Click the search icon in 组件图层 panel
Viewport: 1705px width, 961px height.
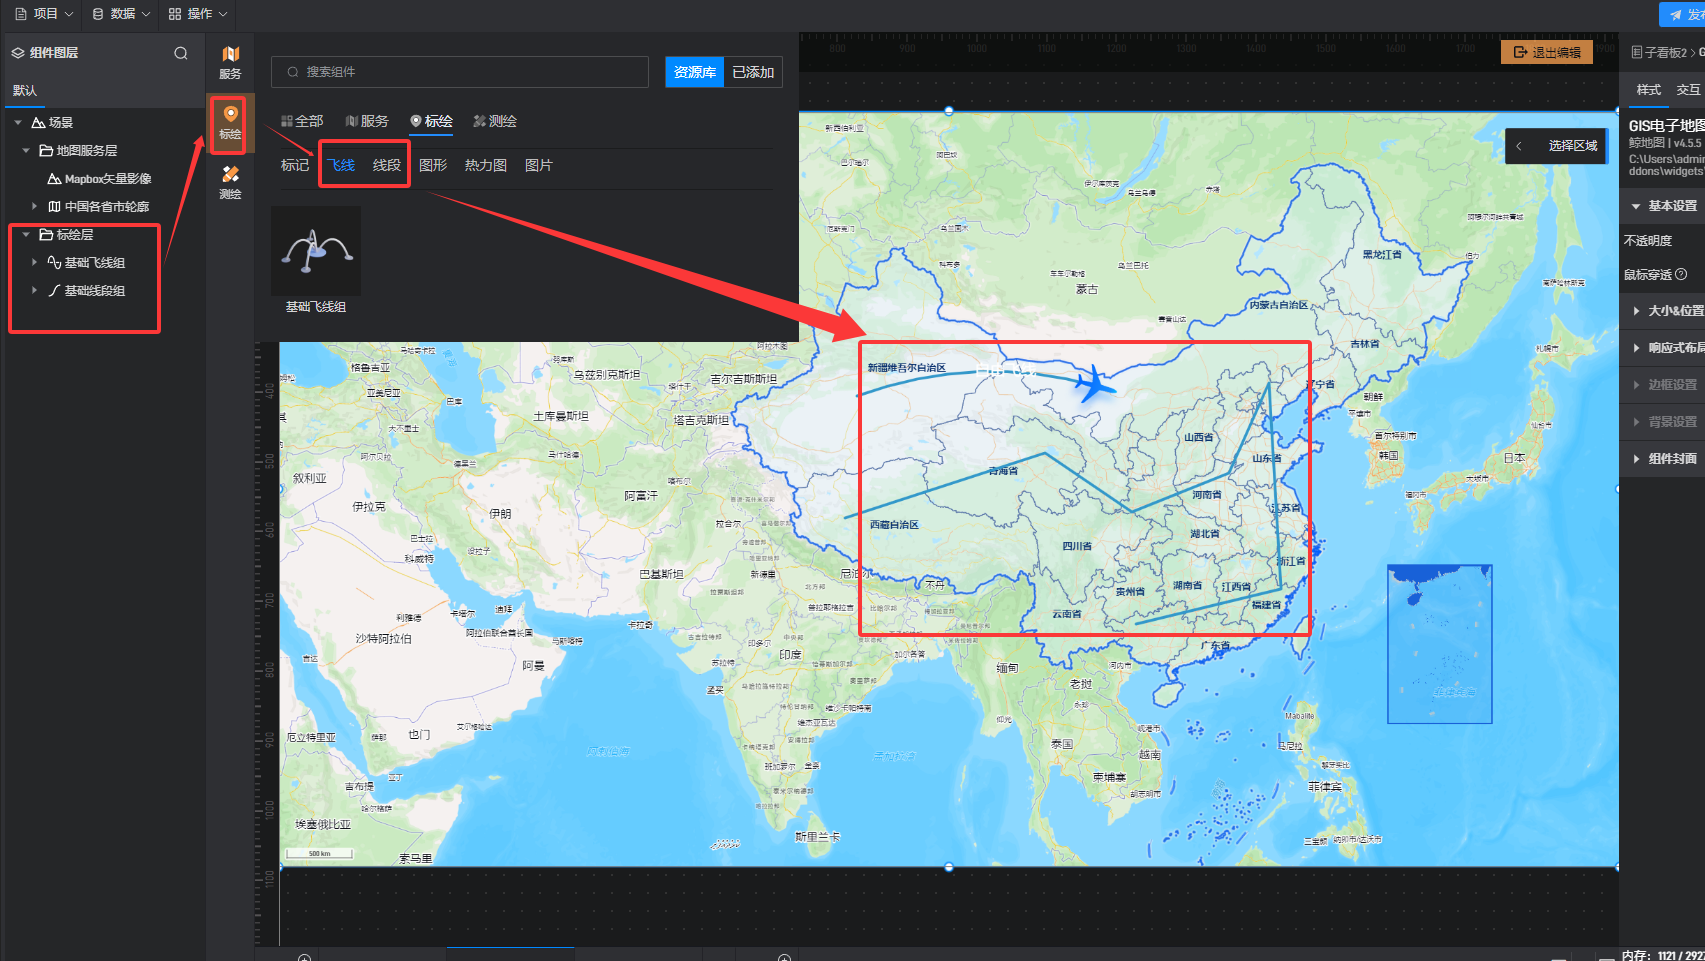pyautogui.click(x=181, y=53)
